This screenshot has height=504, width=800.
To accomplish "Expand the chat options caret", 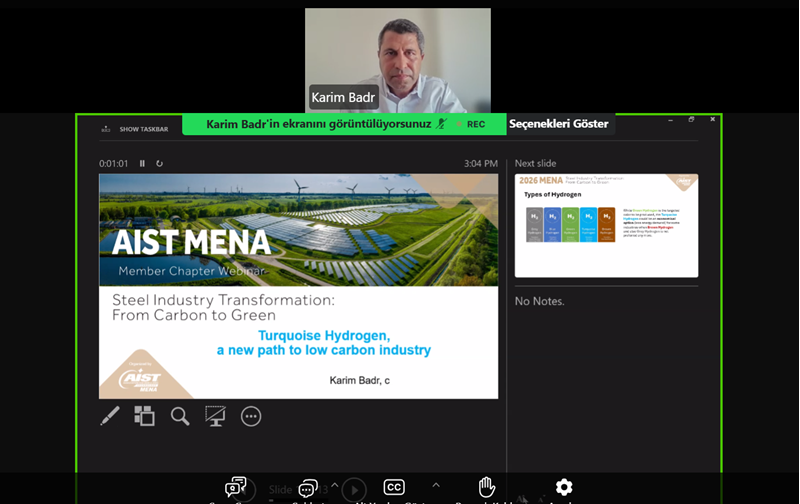I will point(335,485).
